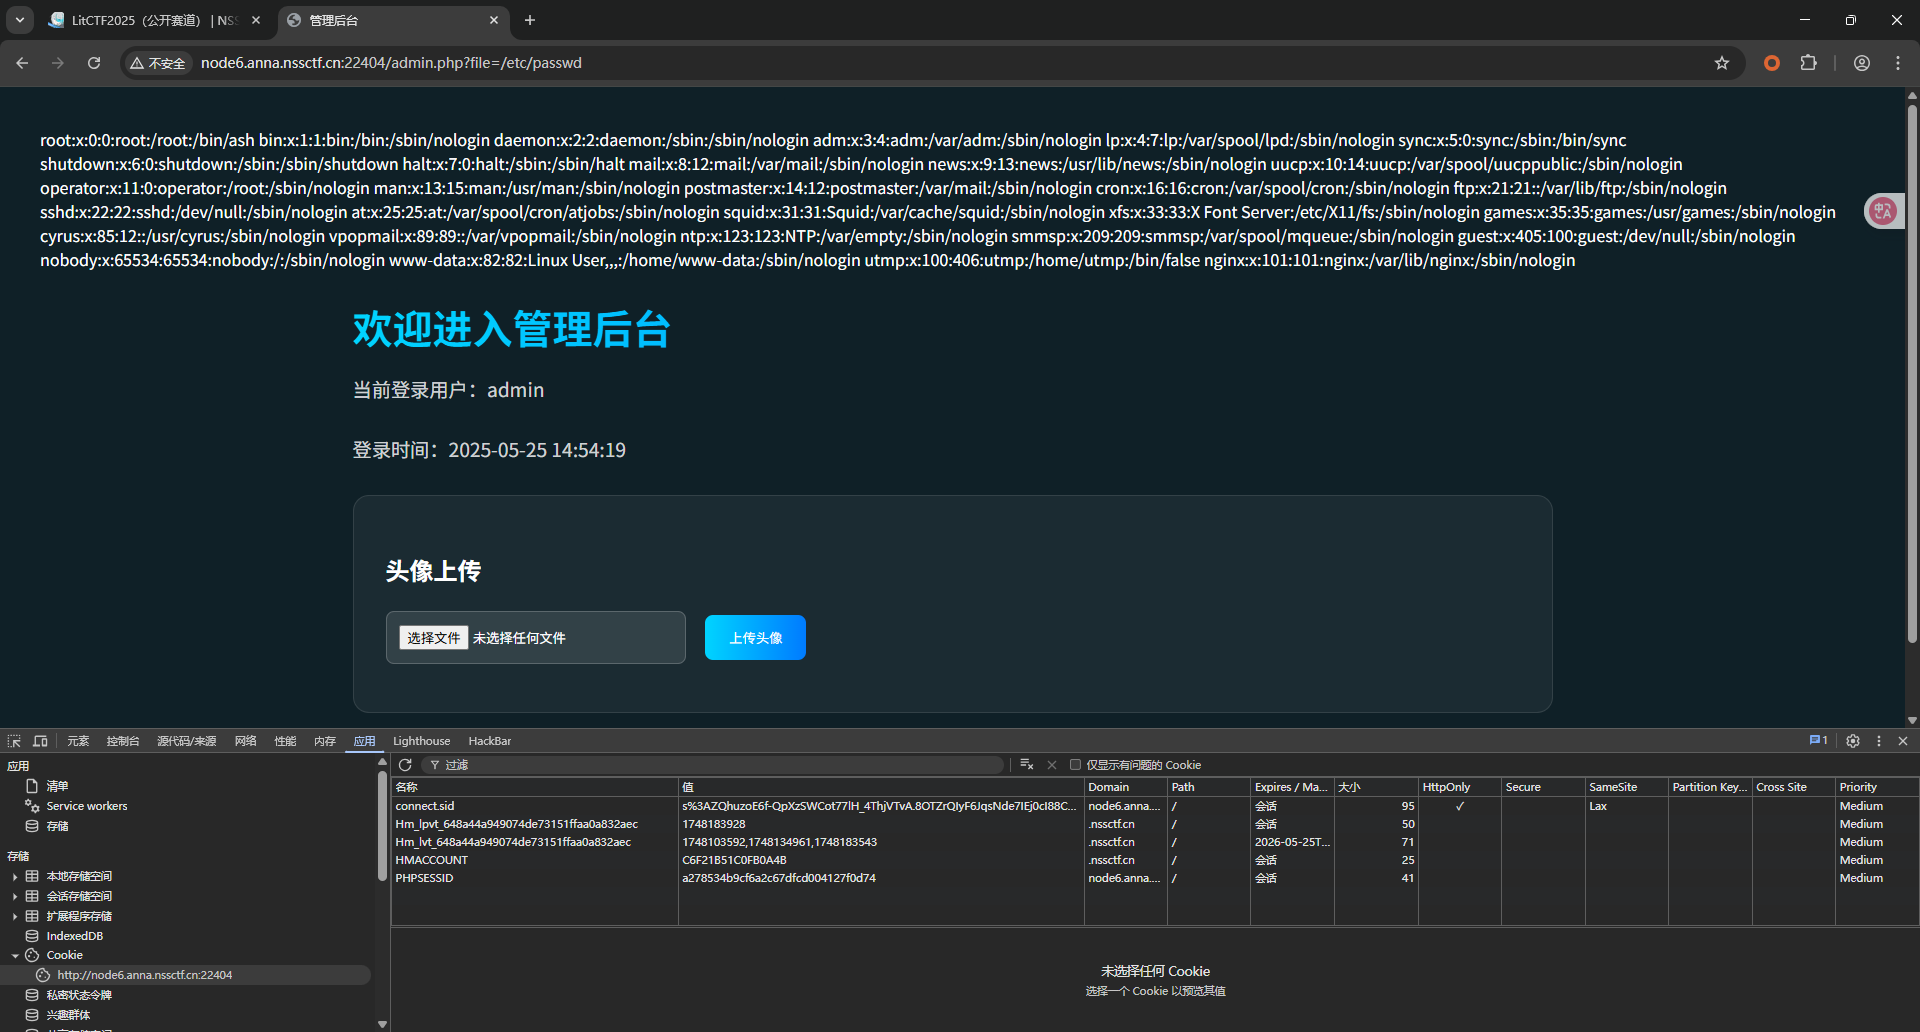Click the DevTools inspect element icon
This screenshot has width=1920, height=1032.
14,741
